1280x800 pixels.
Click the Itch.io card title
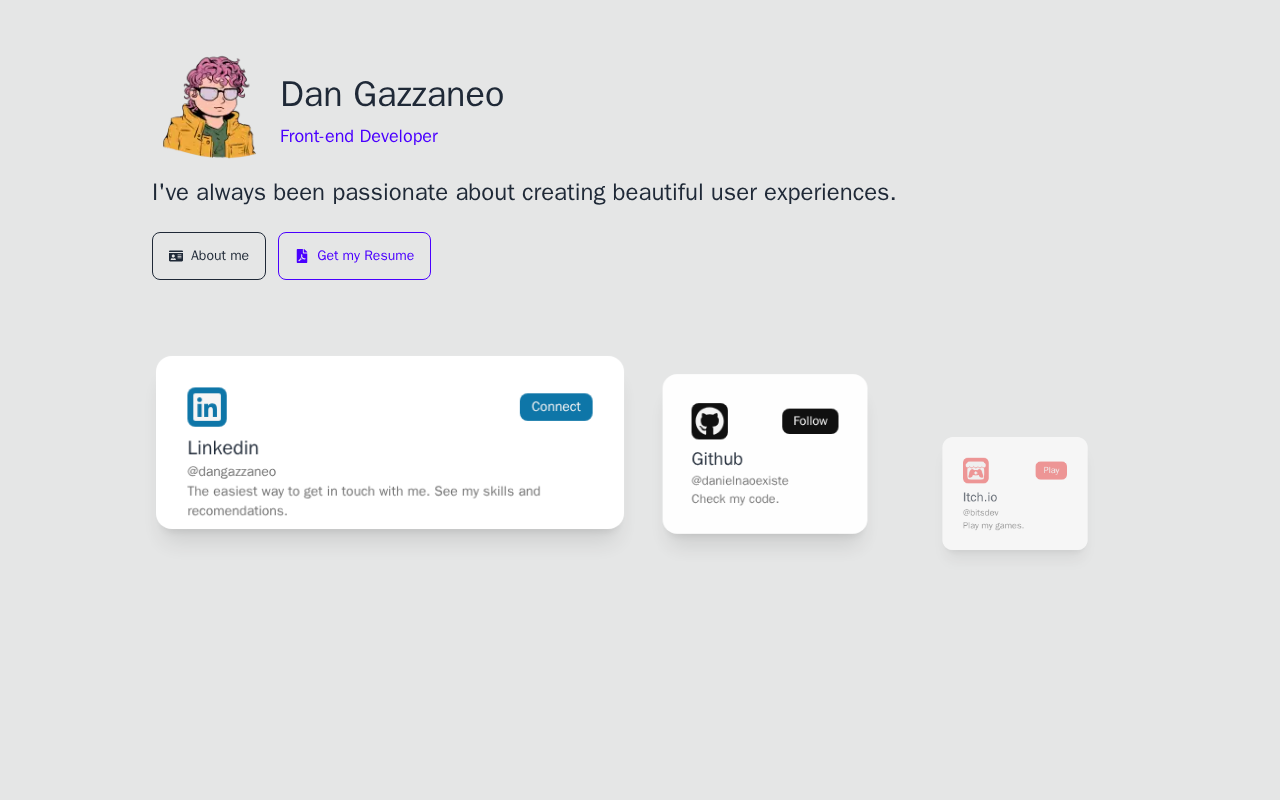pyautogui.click(x=980, y=497)
